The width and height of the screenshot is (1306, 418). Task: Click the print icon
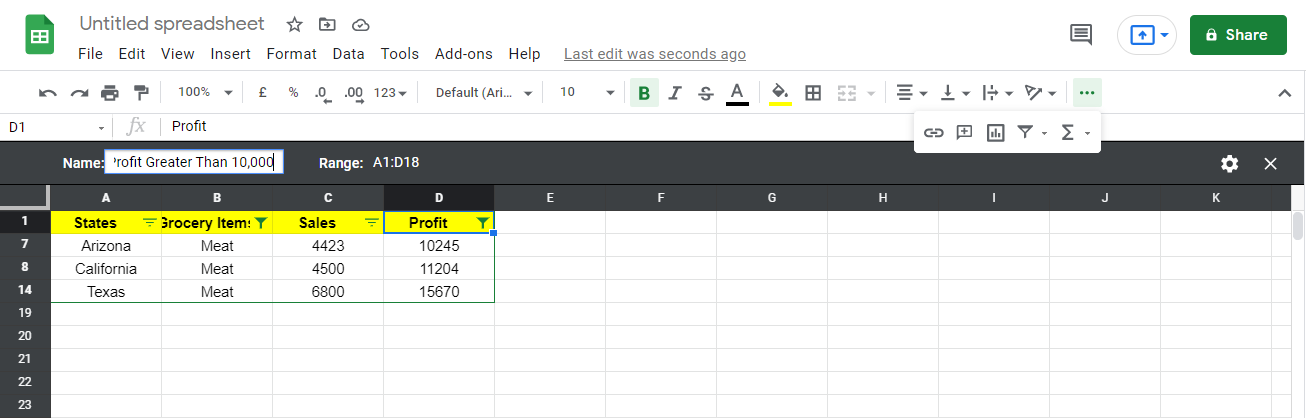click(x=110, y=93)
